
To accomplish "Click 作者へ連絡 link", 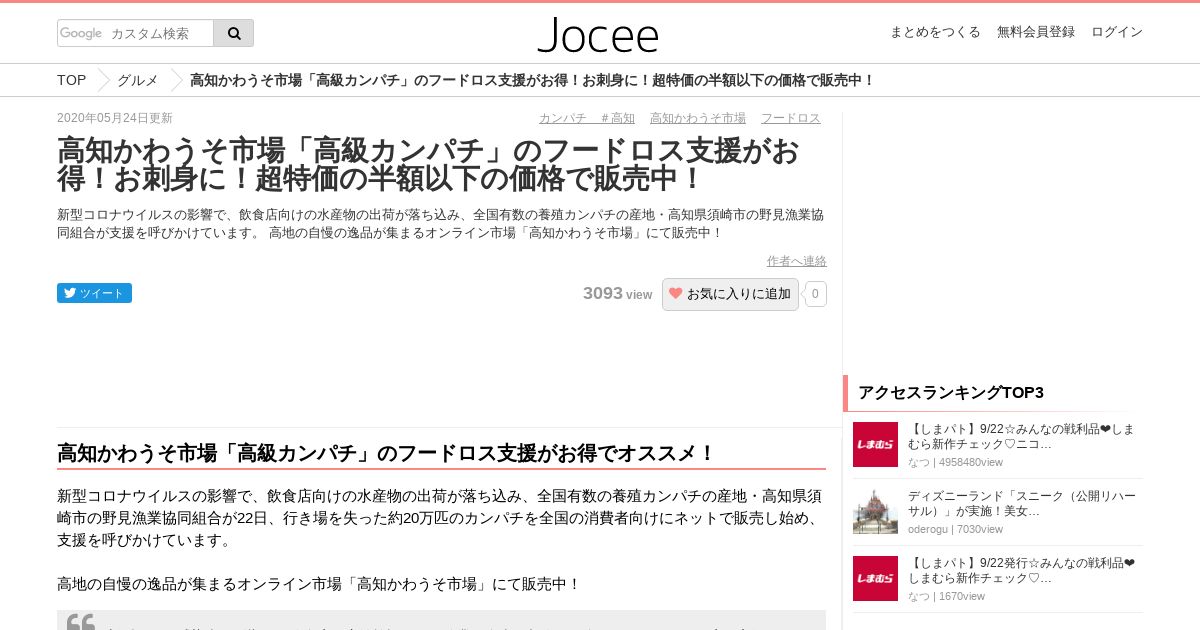I will click(797, 261).
